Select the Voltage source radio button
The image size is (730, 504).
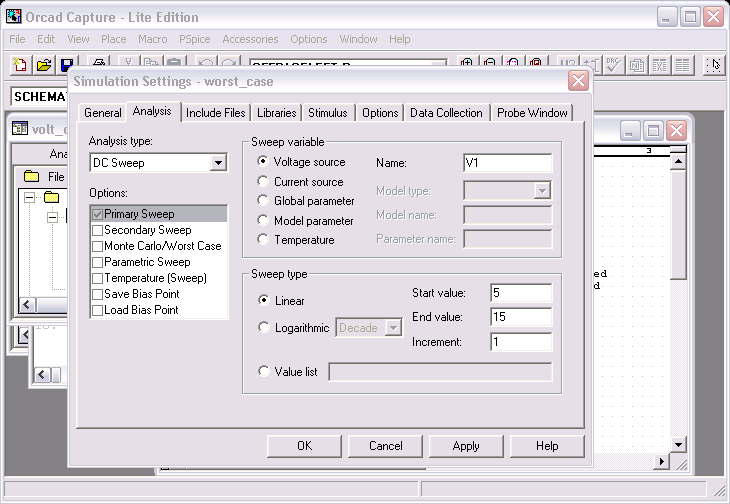click(x=263, y=161)
